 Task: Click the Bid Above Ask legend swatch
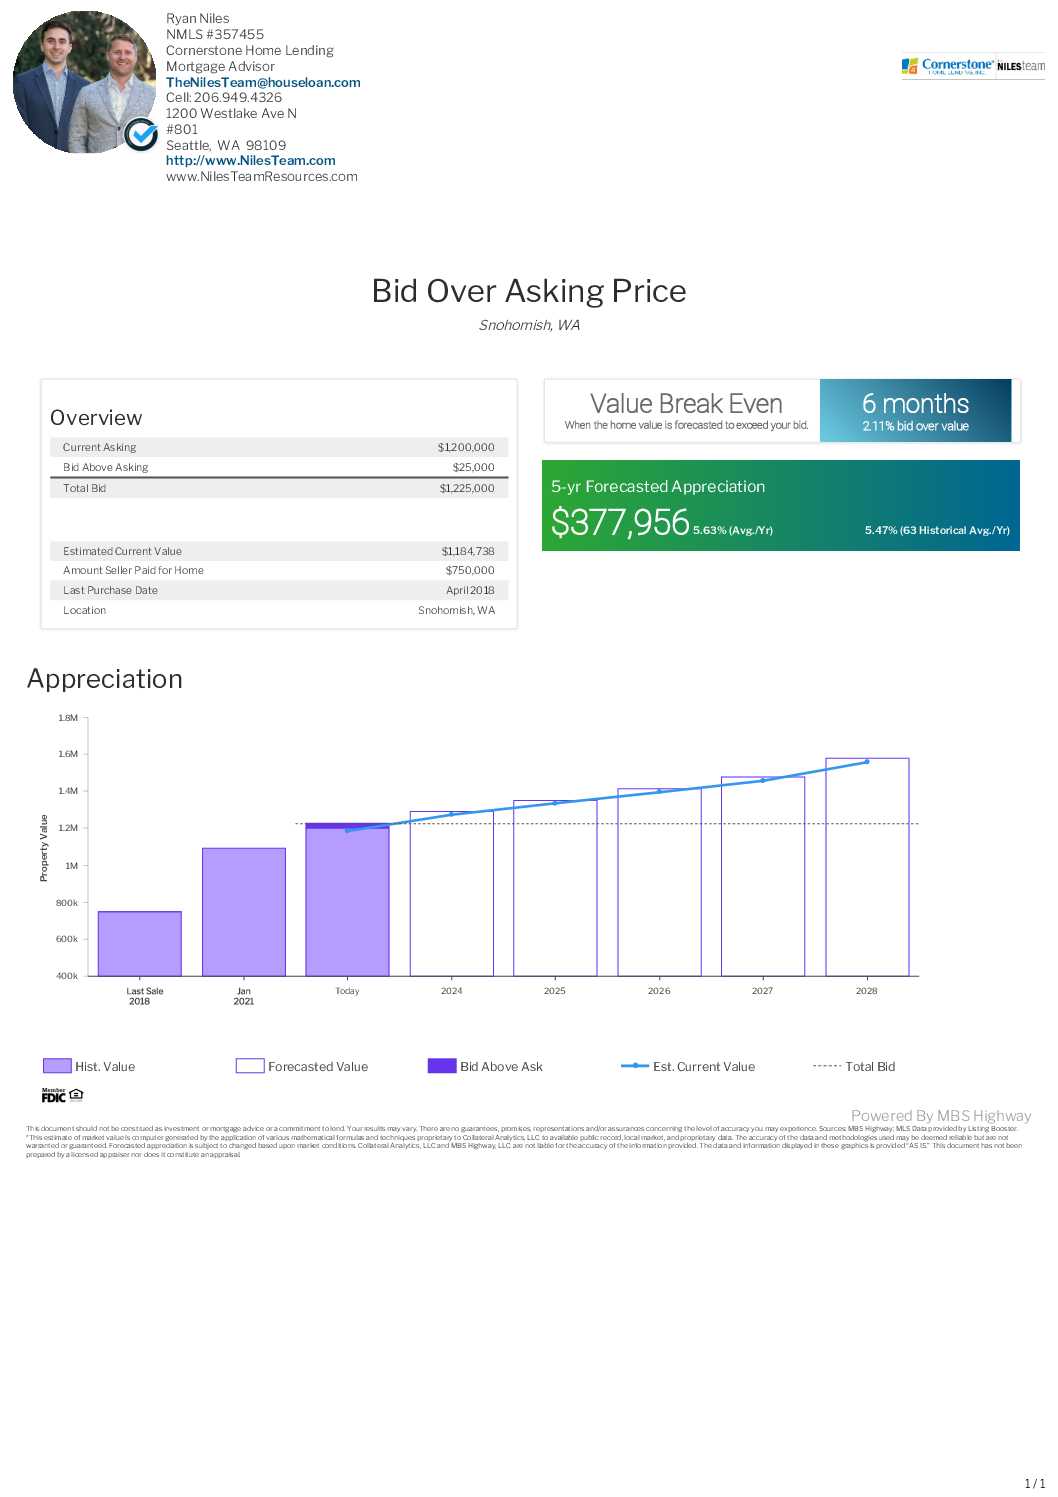tap(441, 1066)
